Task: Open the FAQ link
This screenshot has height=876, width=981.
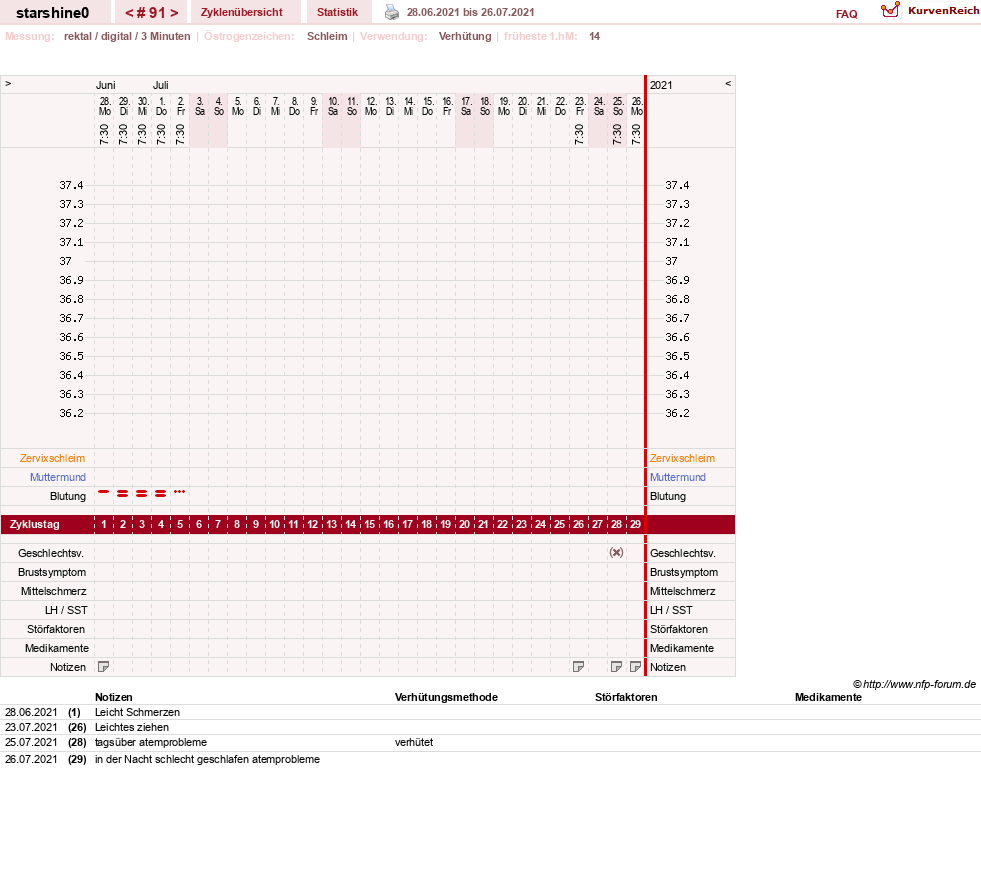Action: click(x=846, y=14)
